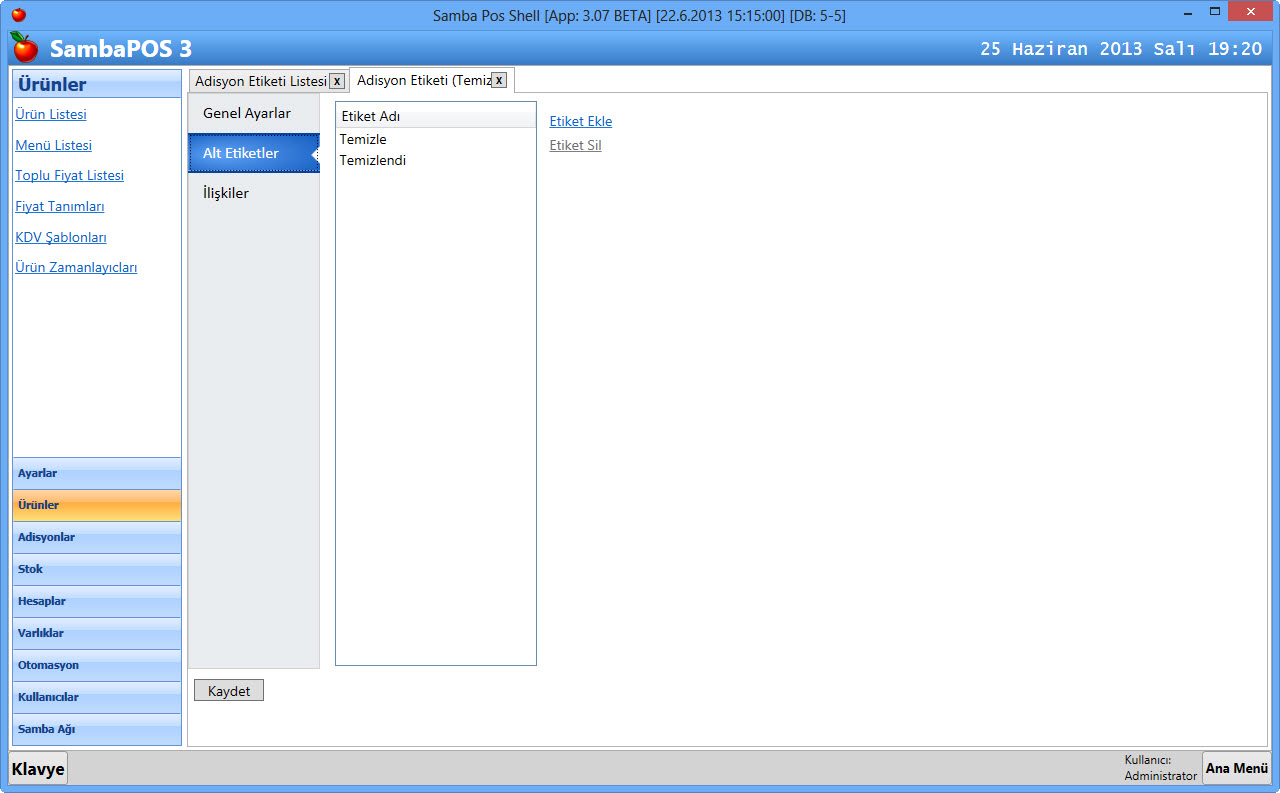1280x793 pixels.
Task: Select the Temizlendi tag row
Action: [372, 160]
